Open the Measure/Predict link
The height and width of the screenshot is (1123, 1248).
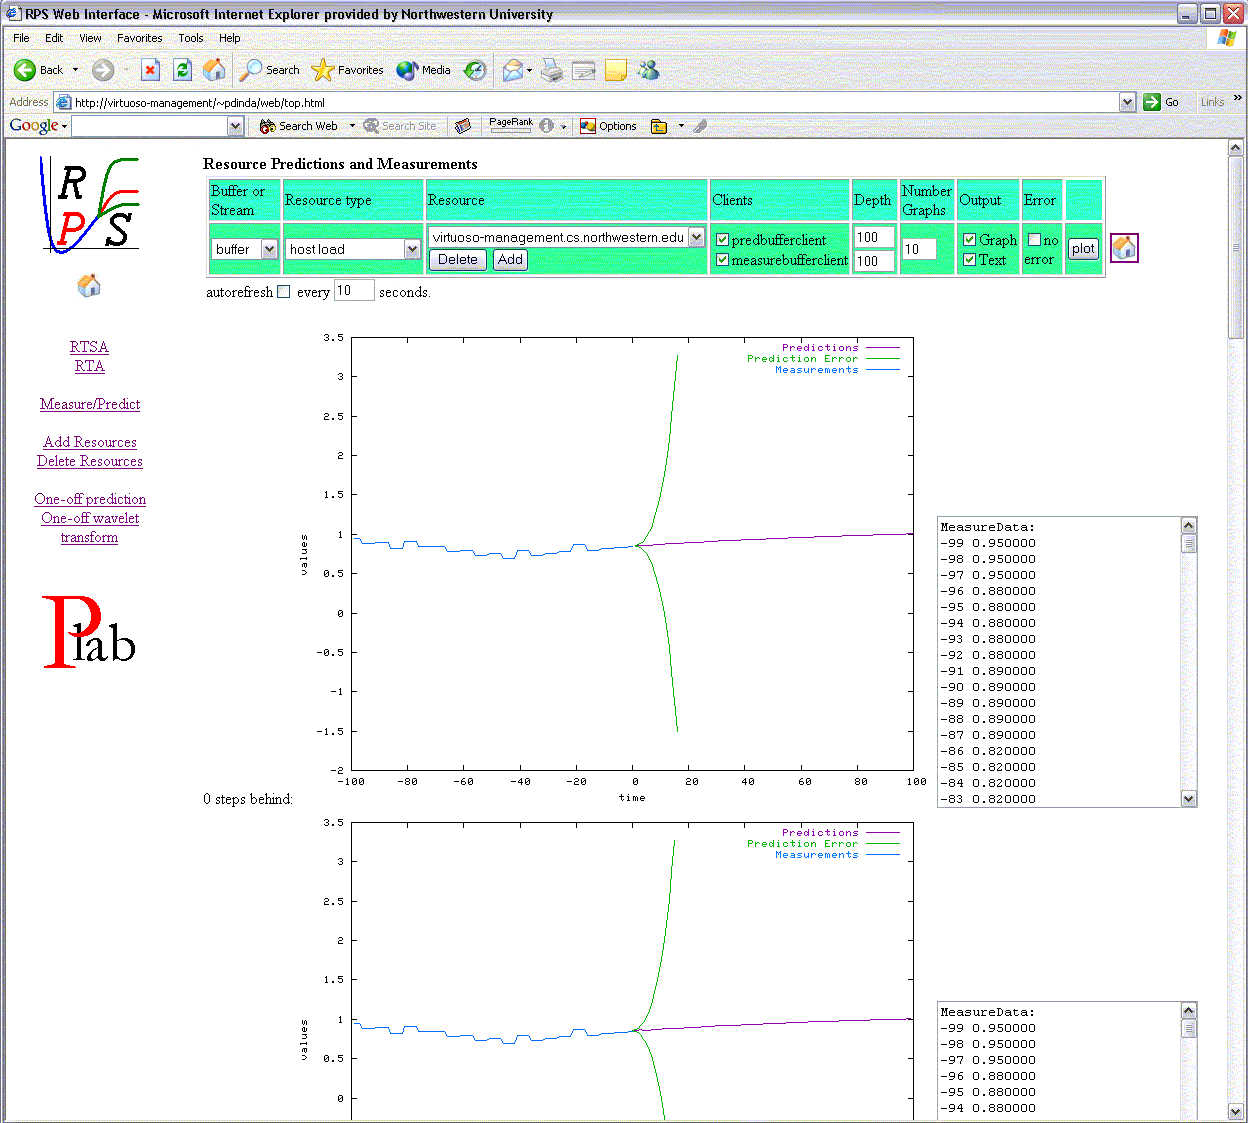pyautogui.click(x=90, y=404)
